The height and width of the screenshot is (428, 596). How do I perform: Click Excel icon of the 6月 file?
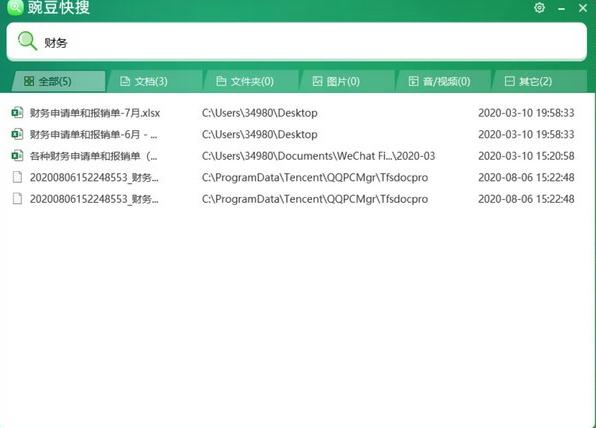[x=17, y=134]
